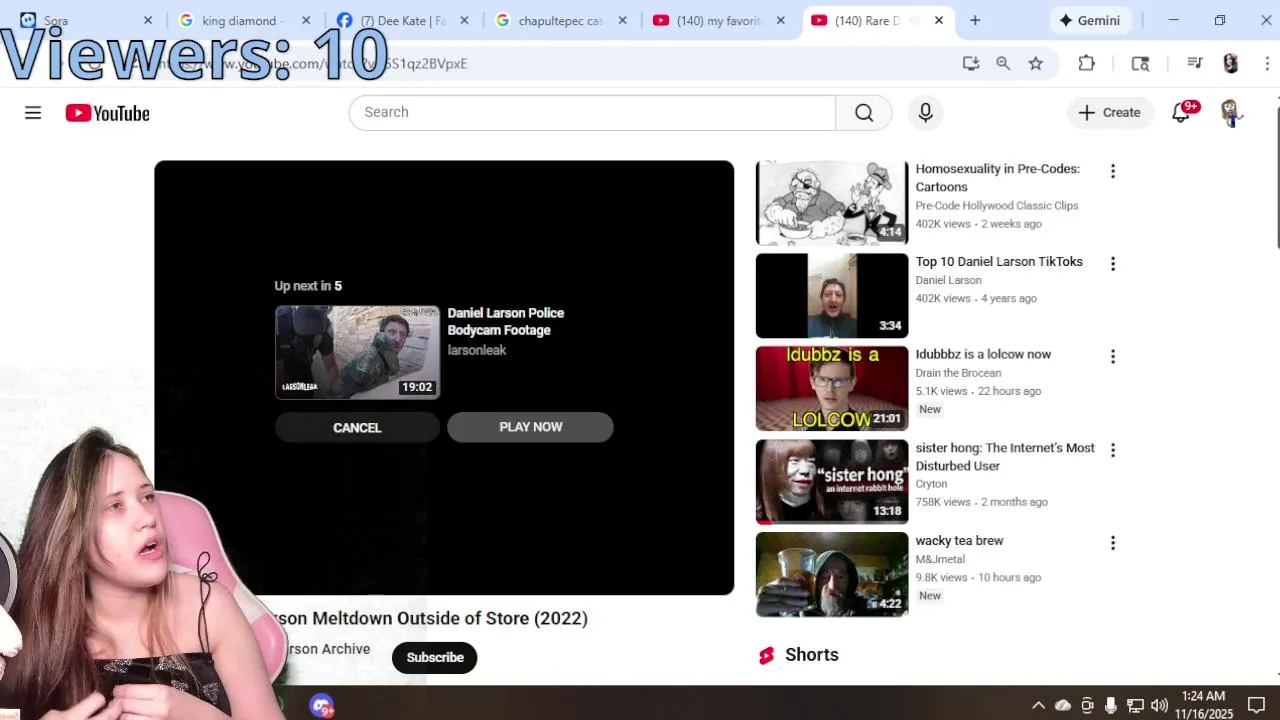Open Pre-Code Hollywood Classic Clips channel
This screenshot has width=1280, height=720.
click(x=997, y=206)
